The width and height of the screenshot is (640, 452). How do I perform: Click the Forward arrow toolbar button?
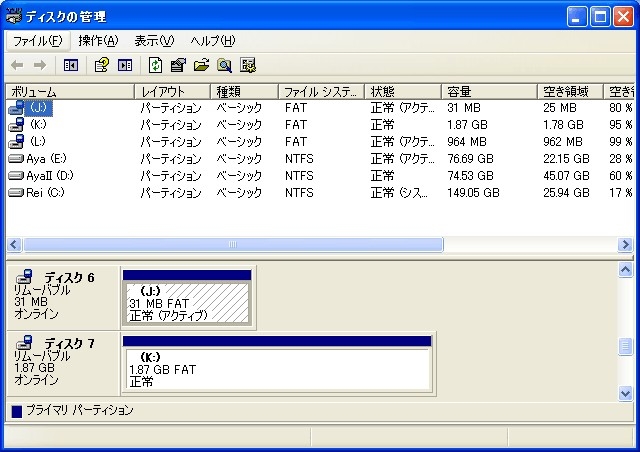(40, 65)
